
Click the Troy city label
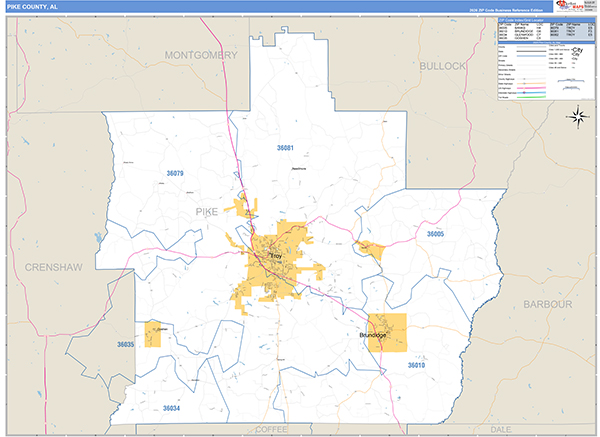(x=276, y=256)
